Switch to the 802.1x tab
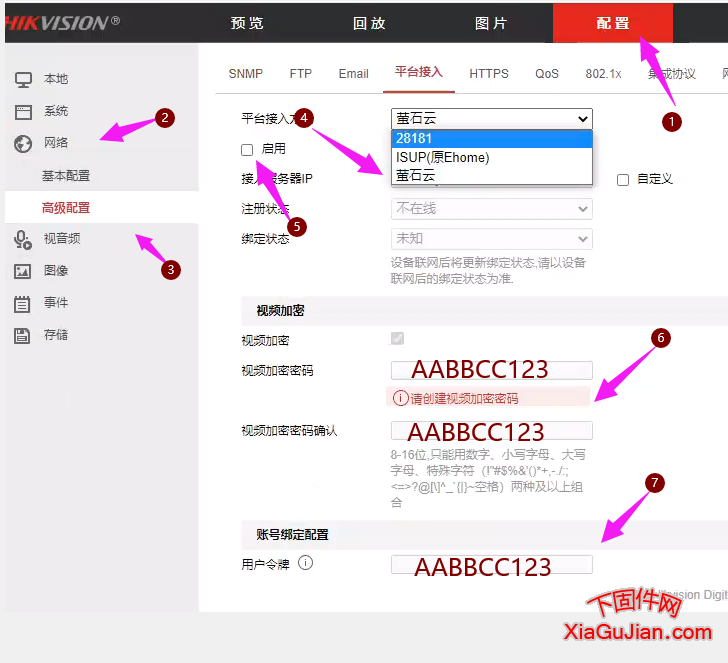 click(603, 74)
